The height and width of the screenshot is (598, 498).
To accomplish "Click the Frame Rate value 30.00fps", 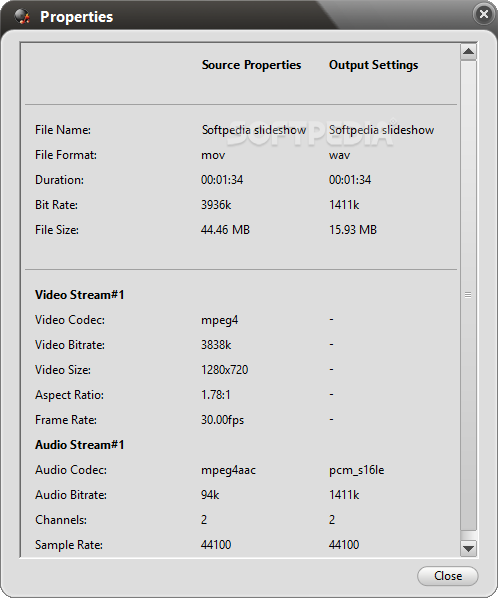I will (x=222, y=420).
